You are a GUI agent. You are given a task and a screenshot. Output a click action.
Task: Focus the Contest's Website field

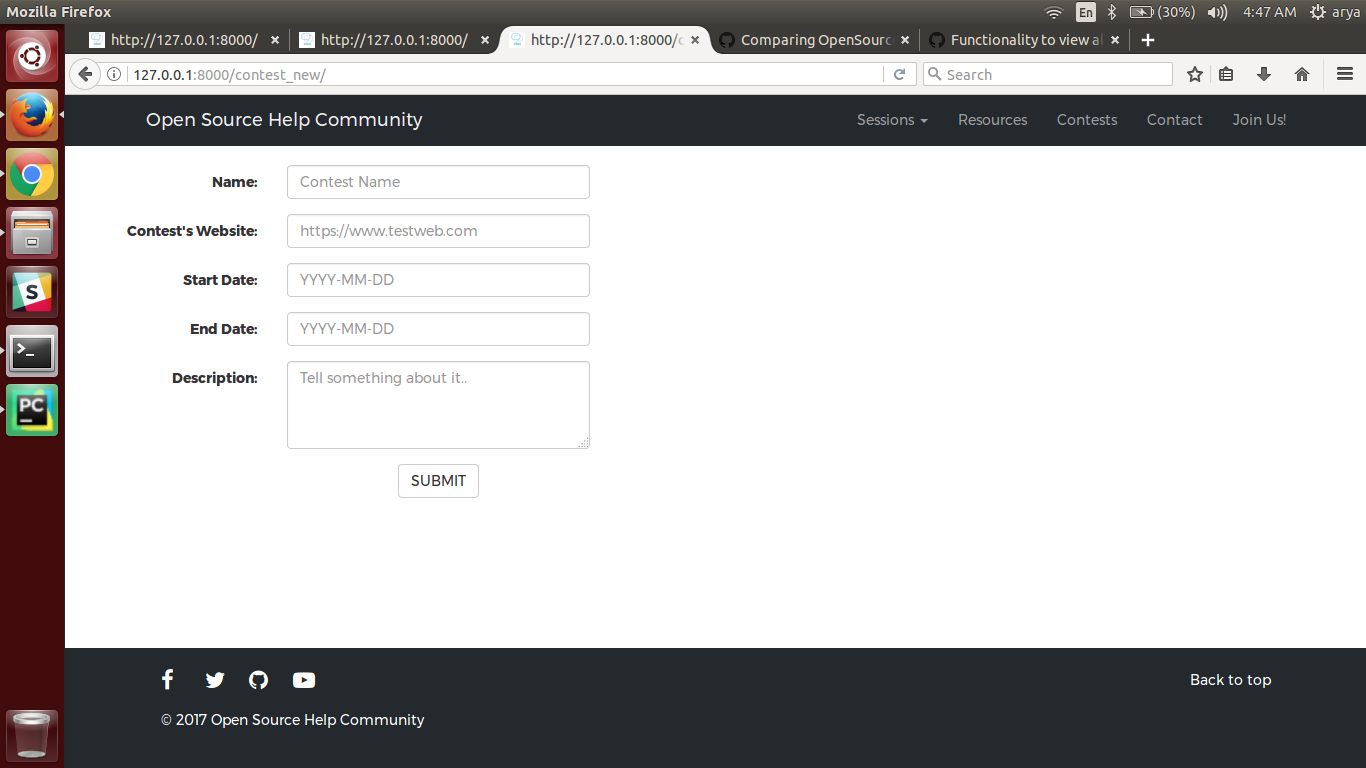pyautogui.click(x=438, y=231)
